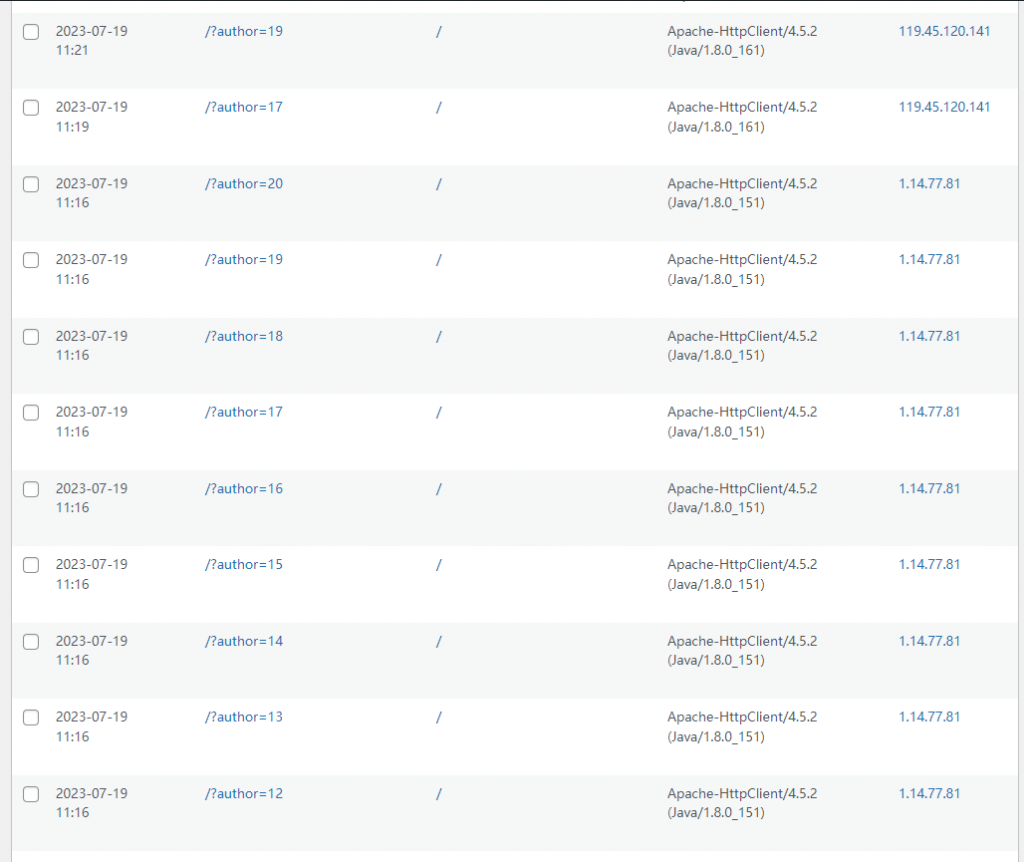Screen dimensions: 1024x862
Task: Click the /?author=12 link
Action: [x=243, y=793]
